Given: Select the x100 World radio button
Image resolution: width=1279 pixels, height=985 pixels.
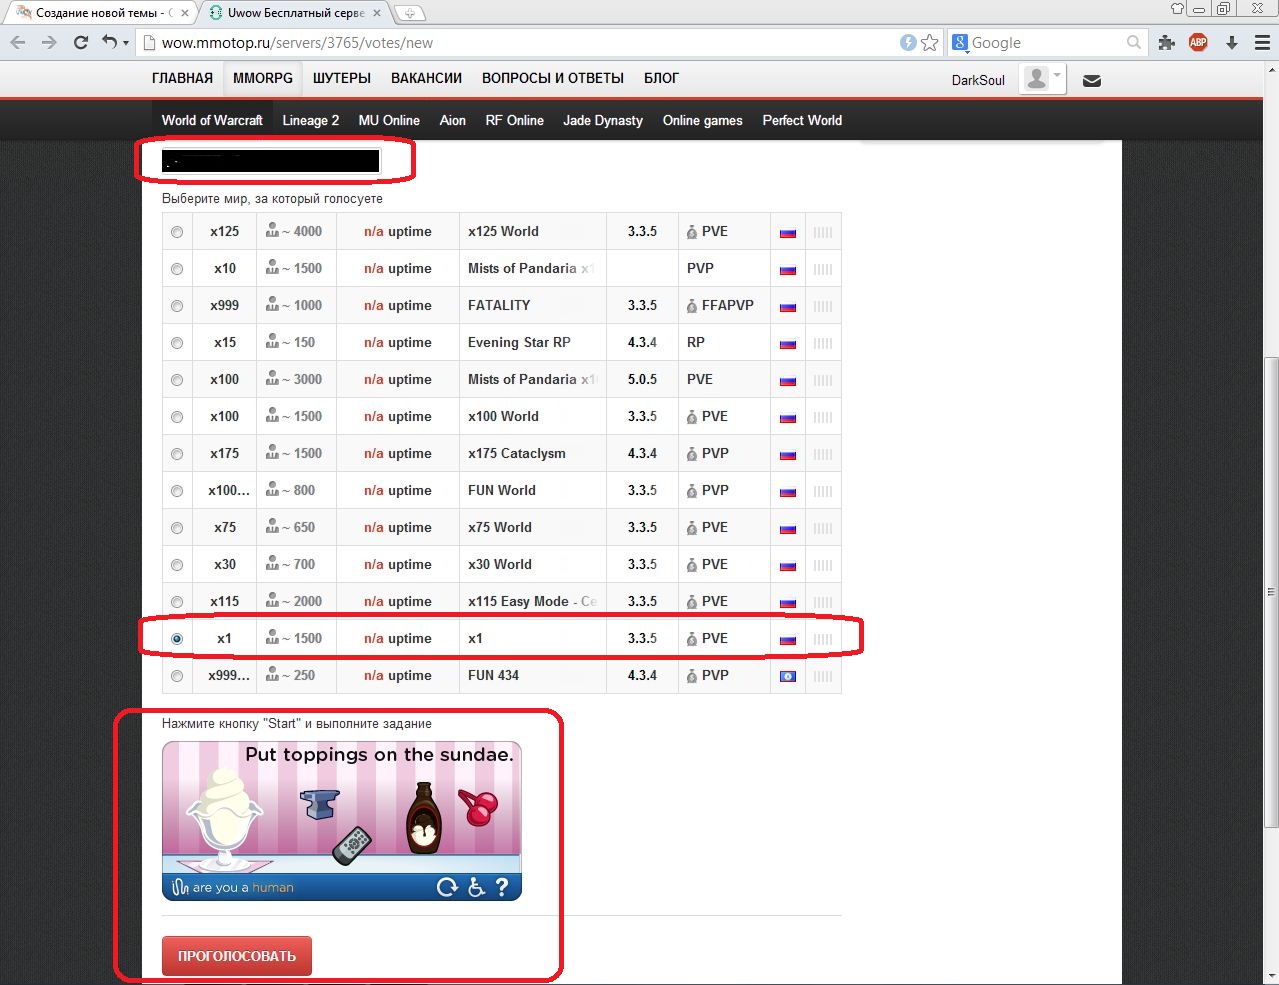Looking at the screenshot, I should (x=177, y=417).
